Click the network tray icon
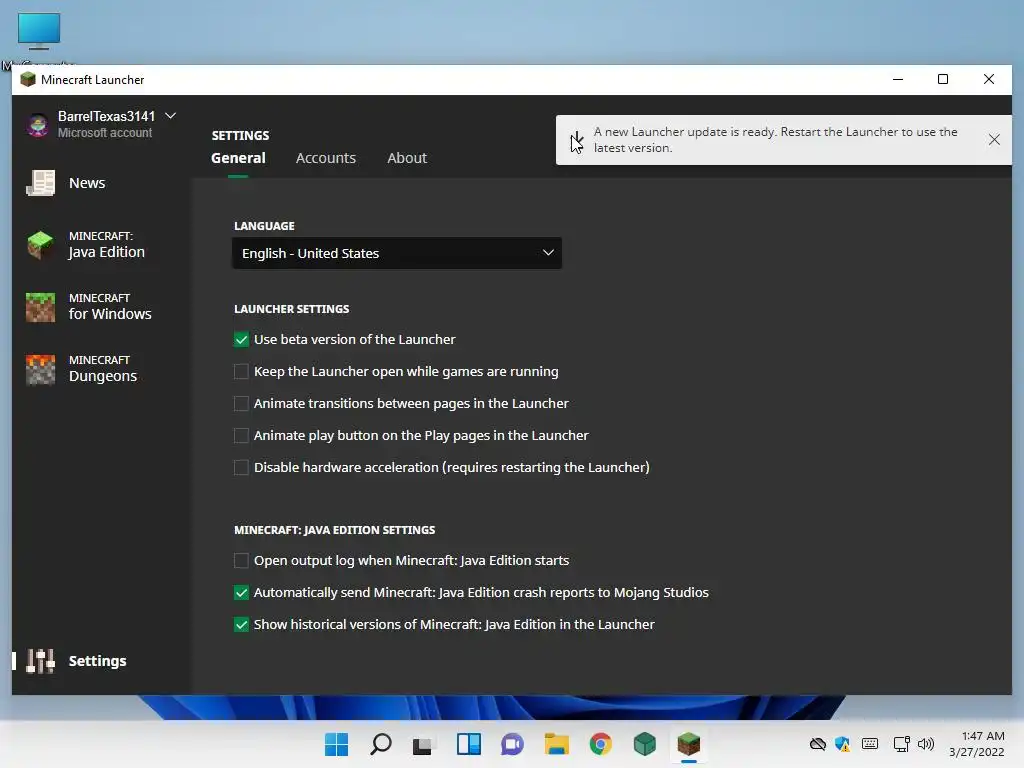This screenshot has width=1024, height=768. [902, 744]
